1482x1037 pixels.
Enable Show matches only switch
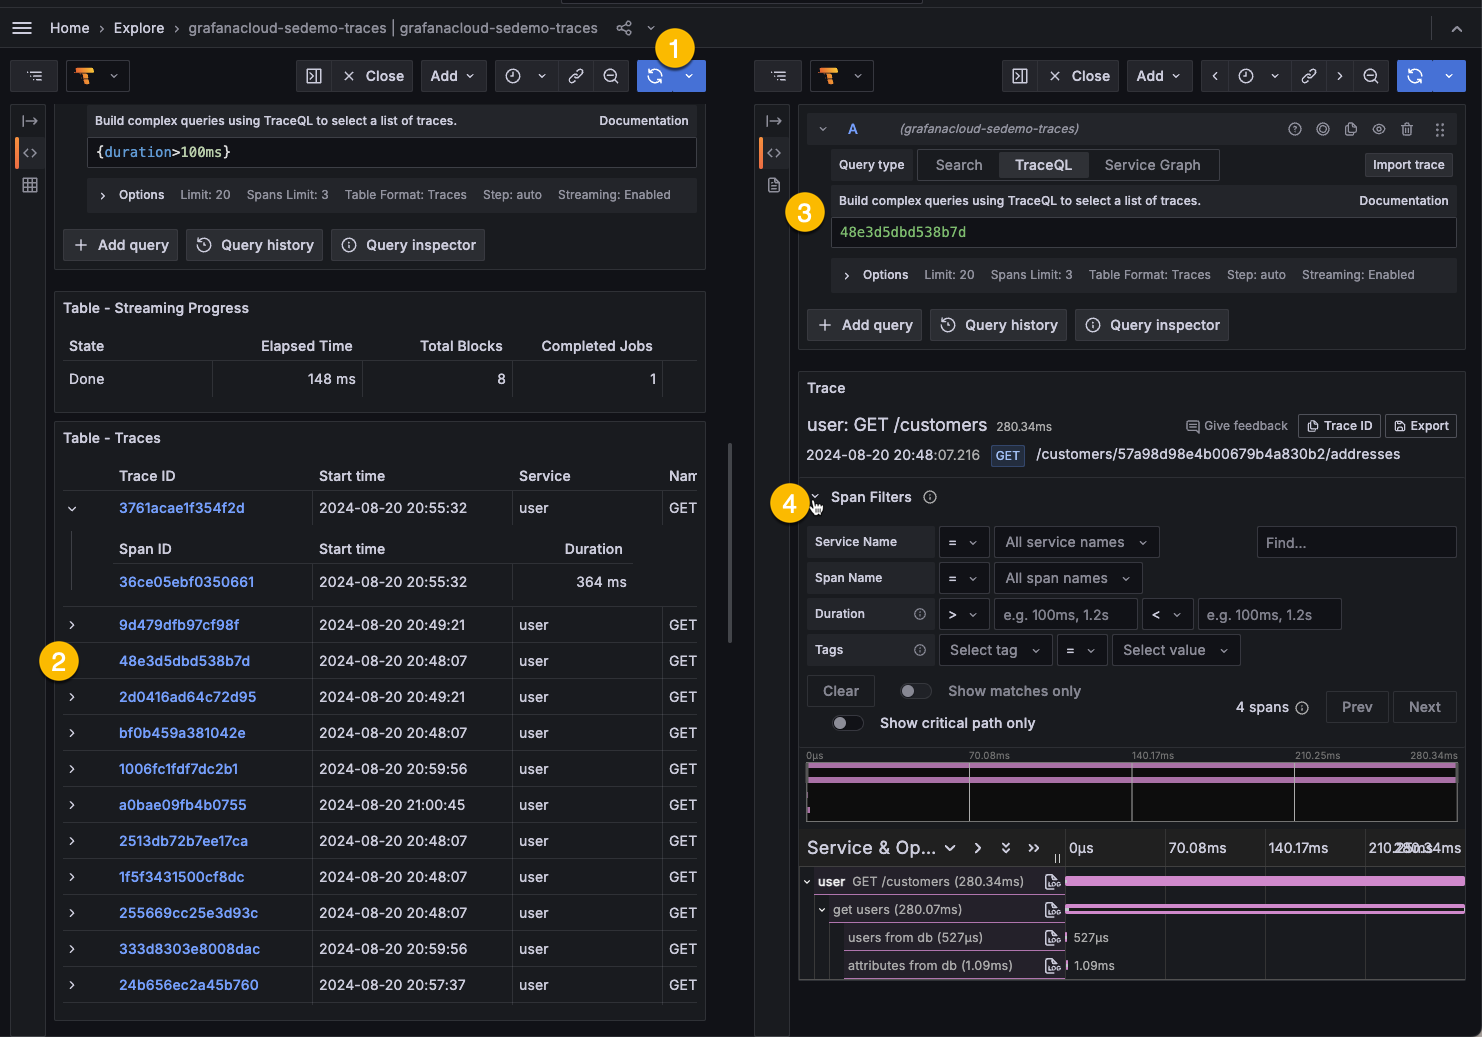(x=915, y=691)
